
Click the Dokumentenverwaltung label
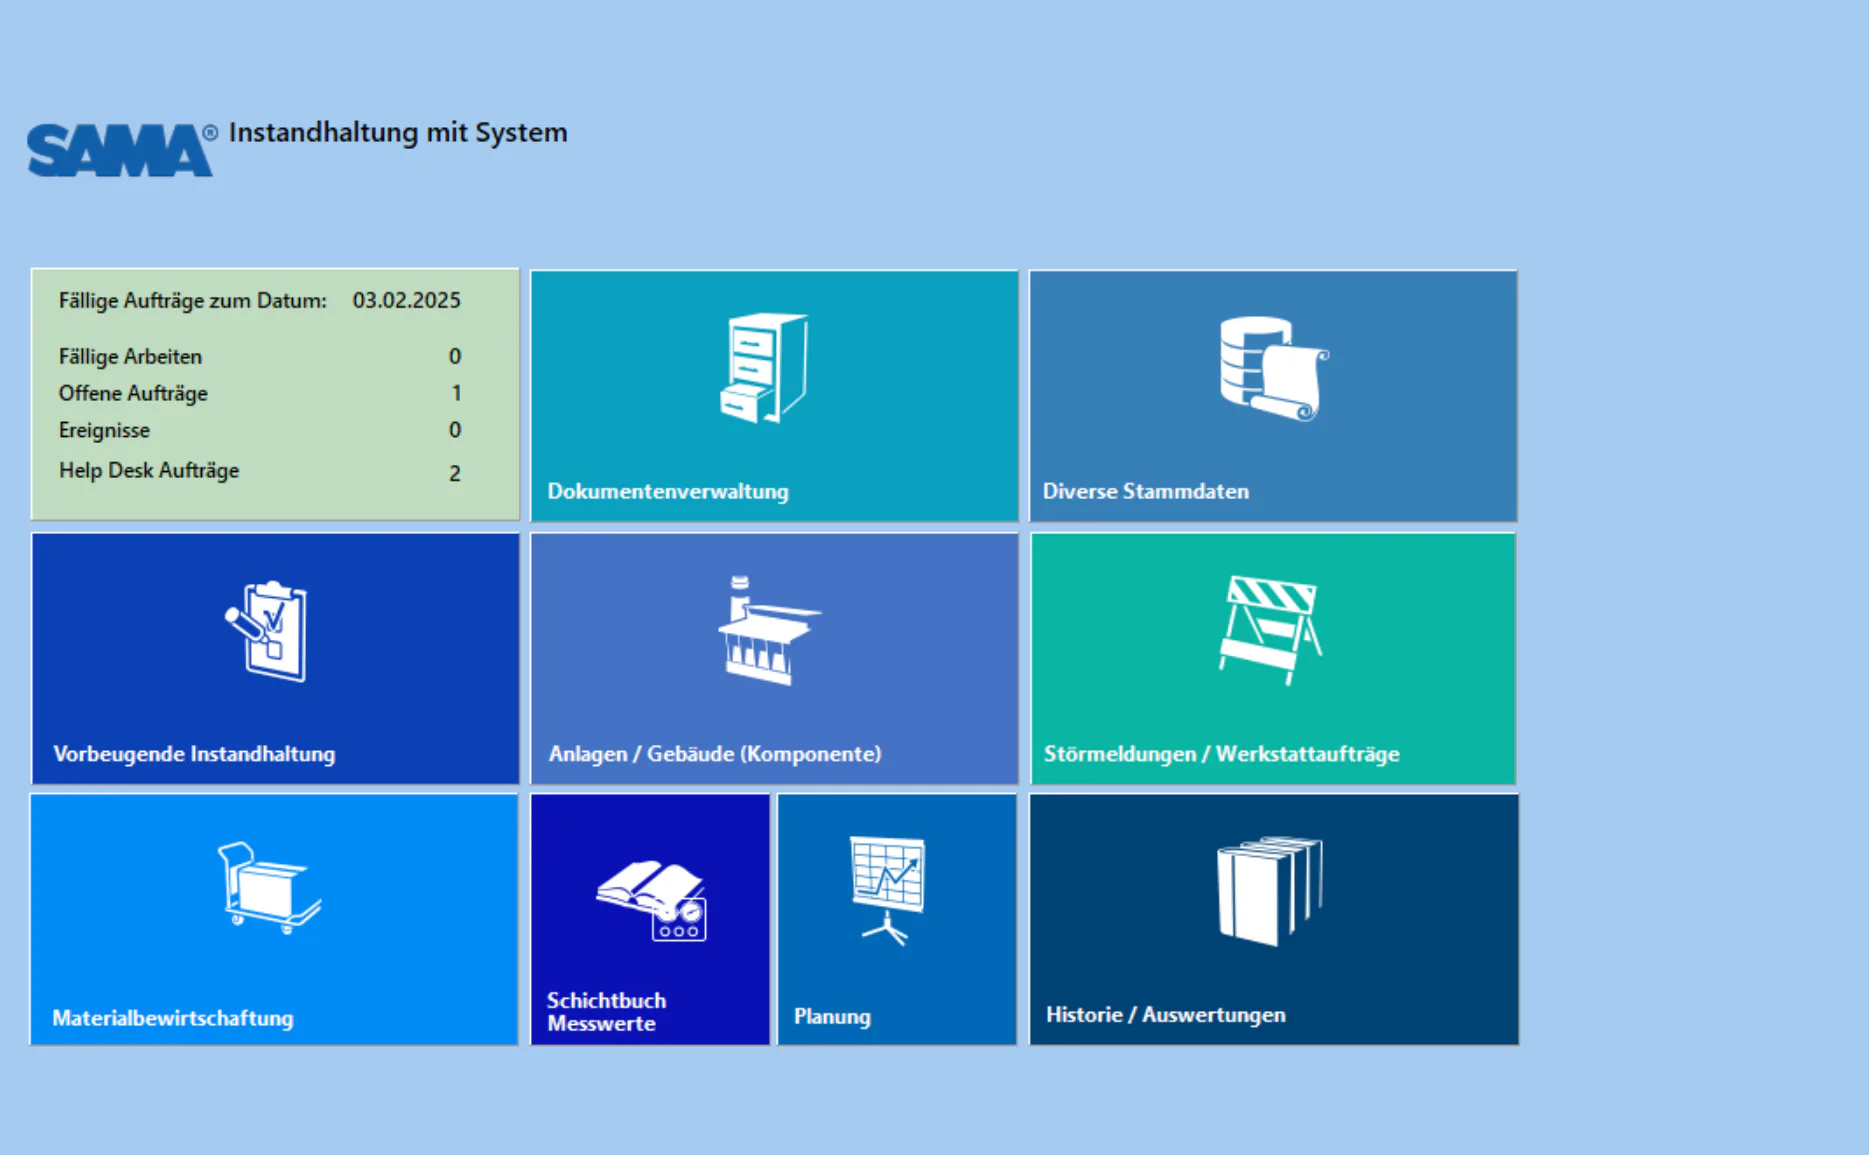(668, 491)
